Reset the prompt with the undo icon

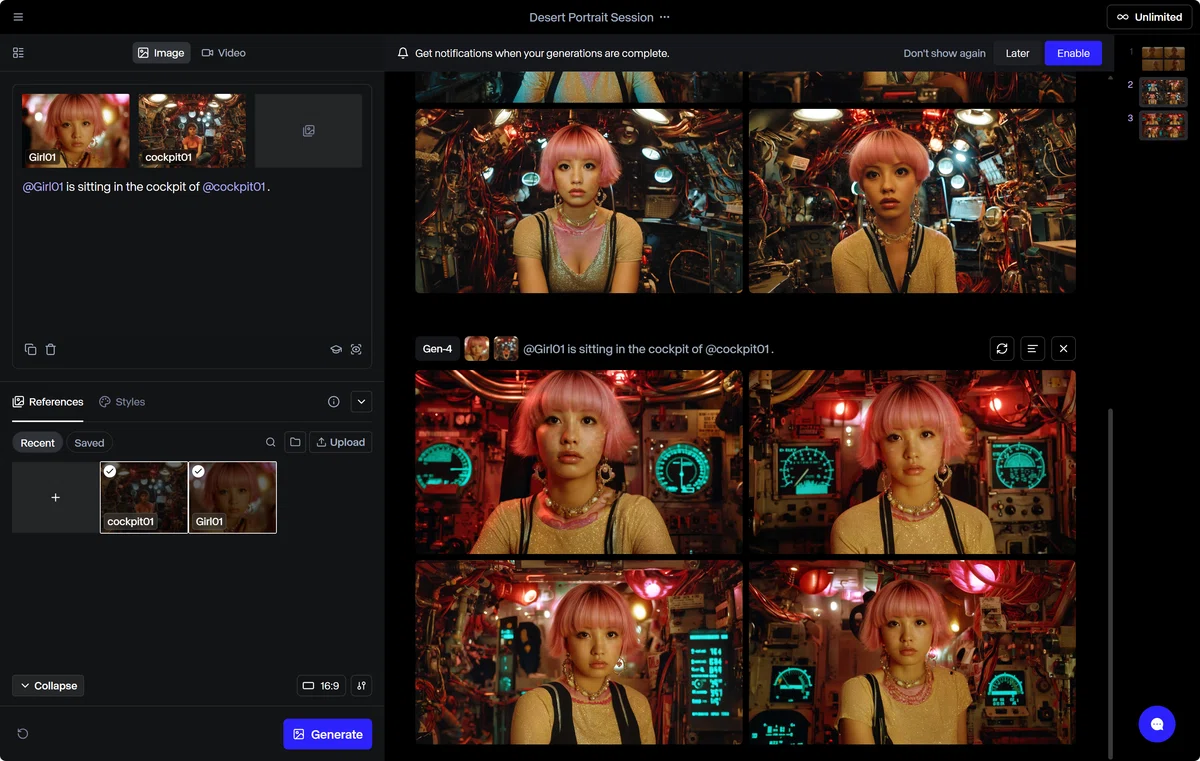point(23,734)
